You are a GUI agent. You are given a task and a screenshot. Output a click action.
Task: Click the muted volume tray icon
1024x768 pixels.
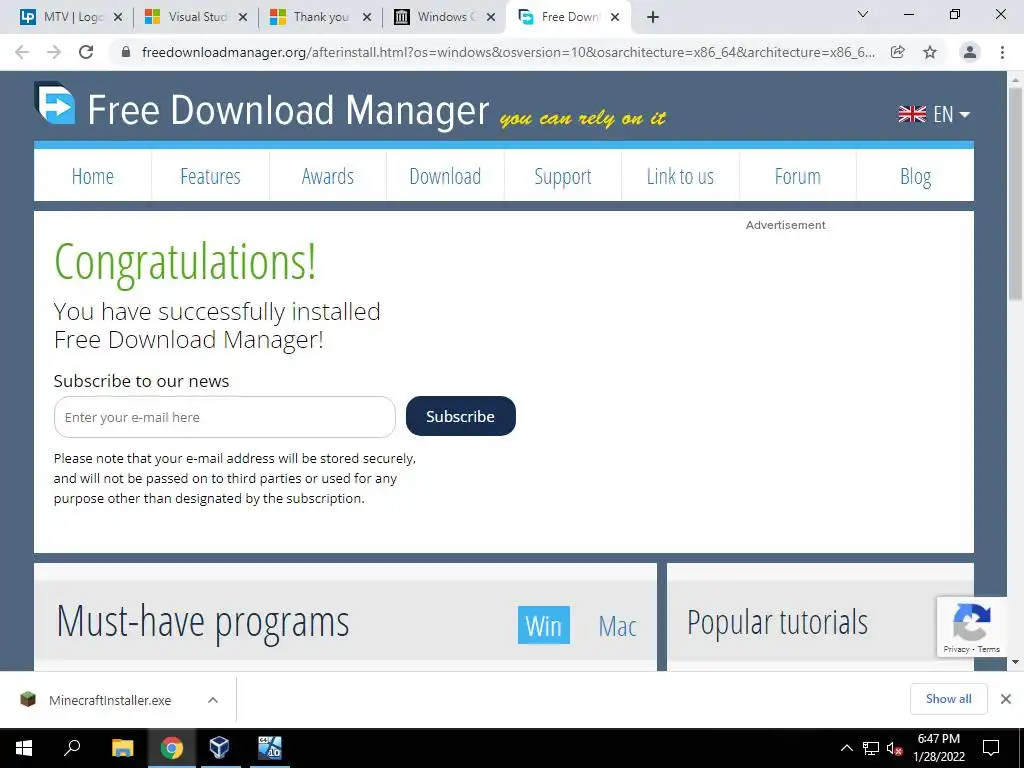(x=894, y=748)
